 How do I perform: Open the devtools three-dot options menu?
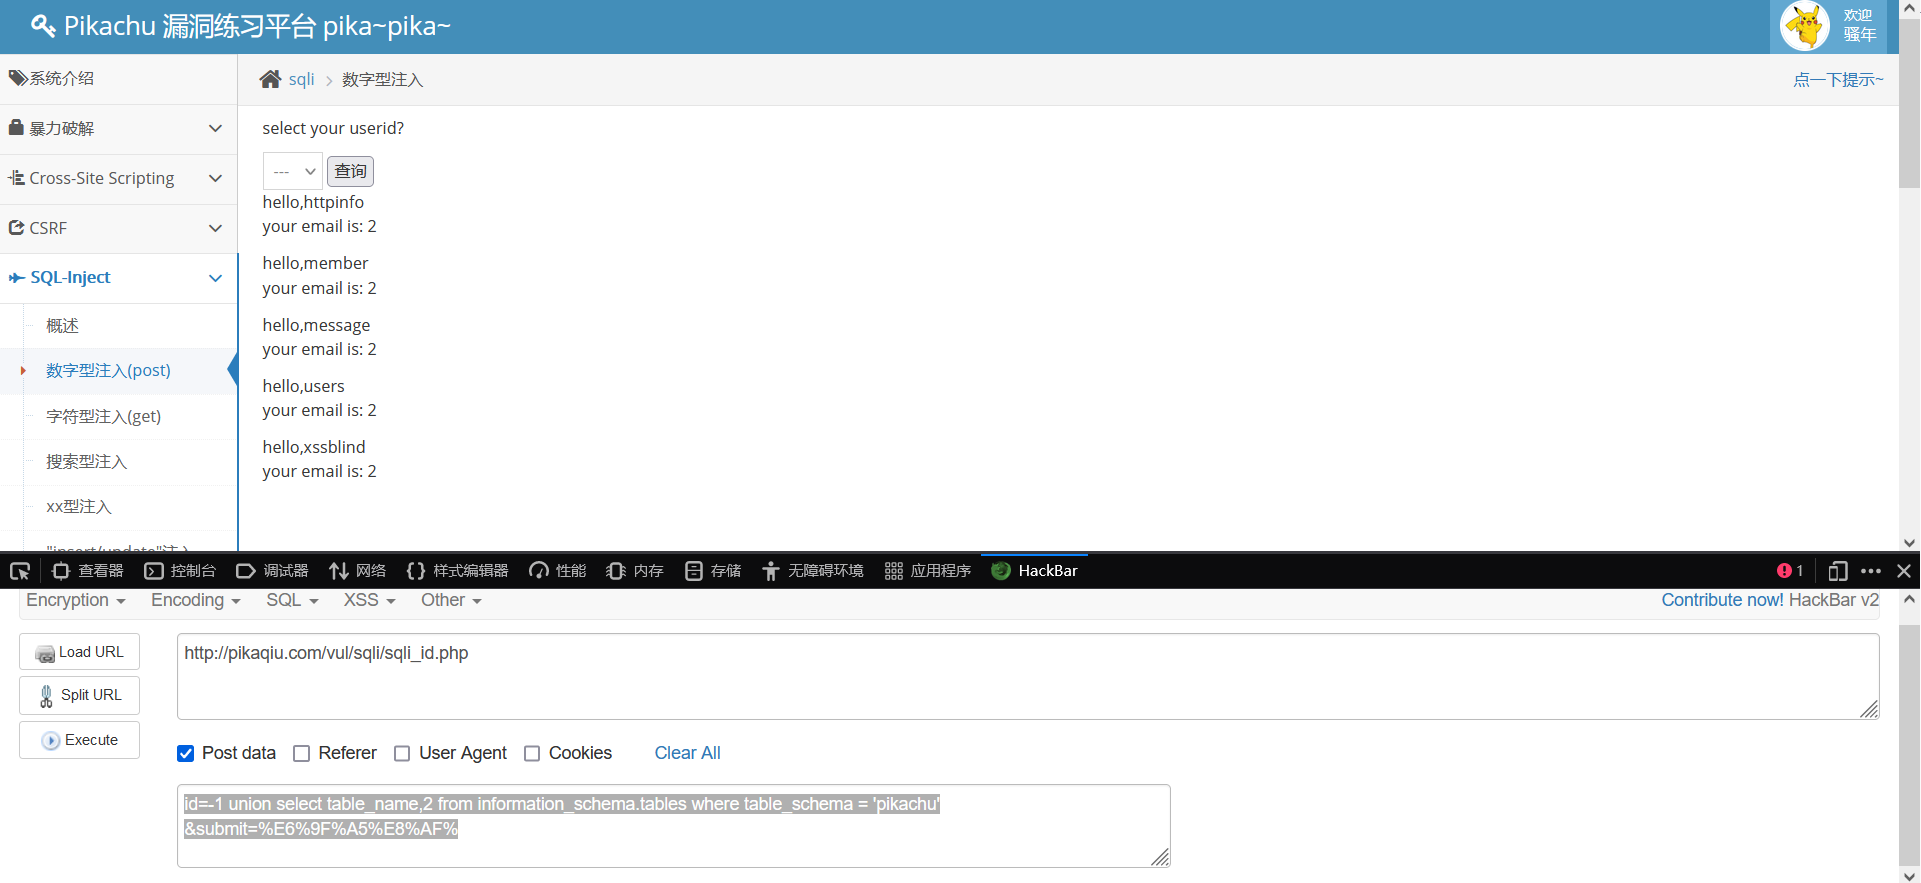pyautogui.click(x=1871, y=571)
